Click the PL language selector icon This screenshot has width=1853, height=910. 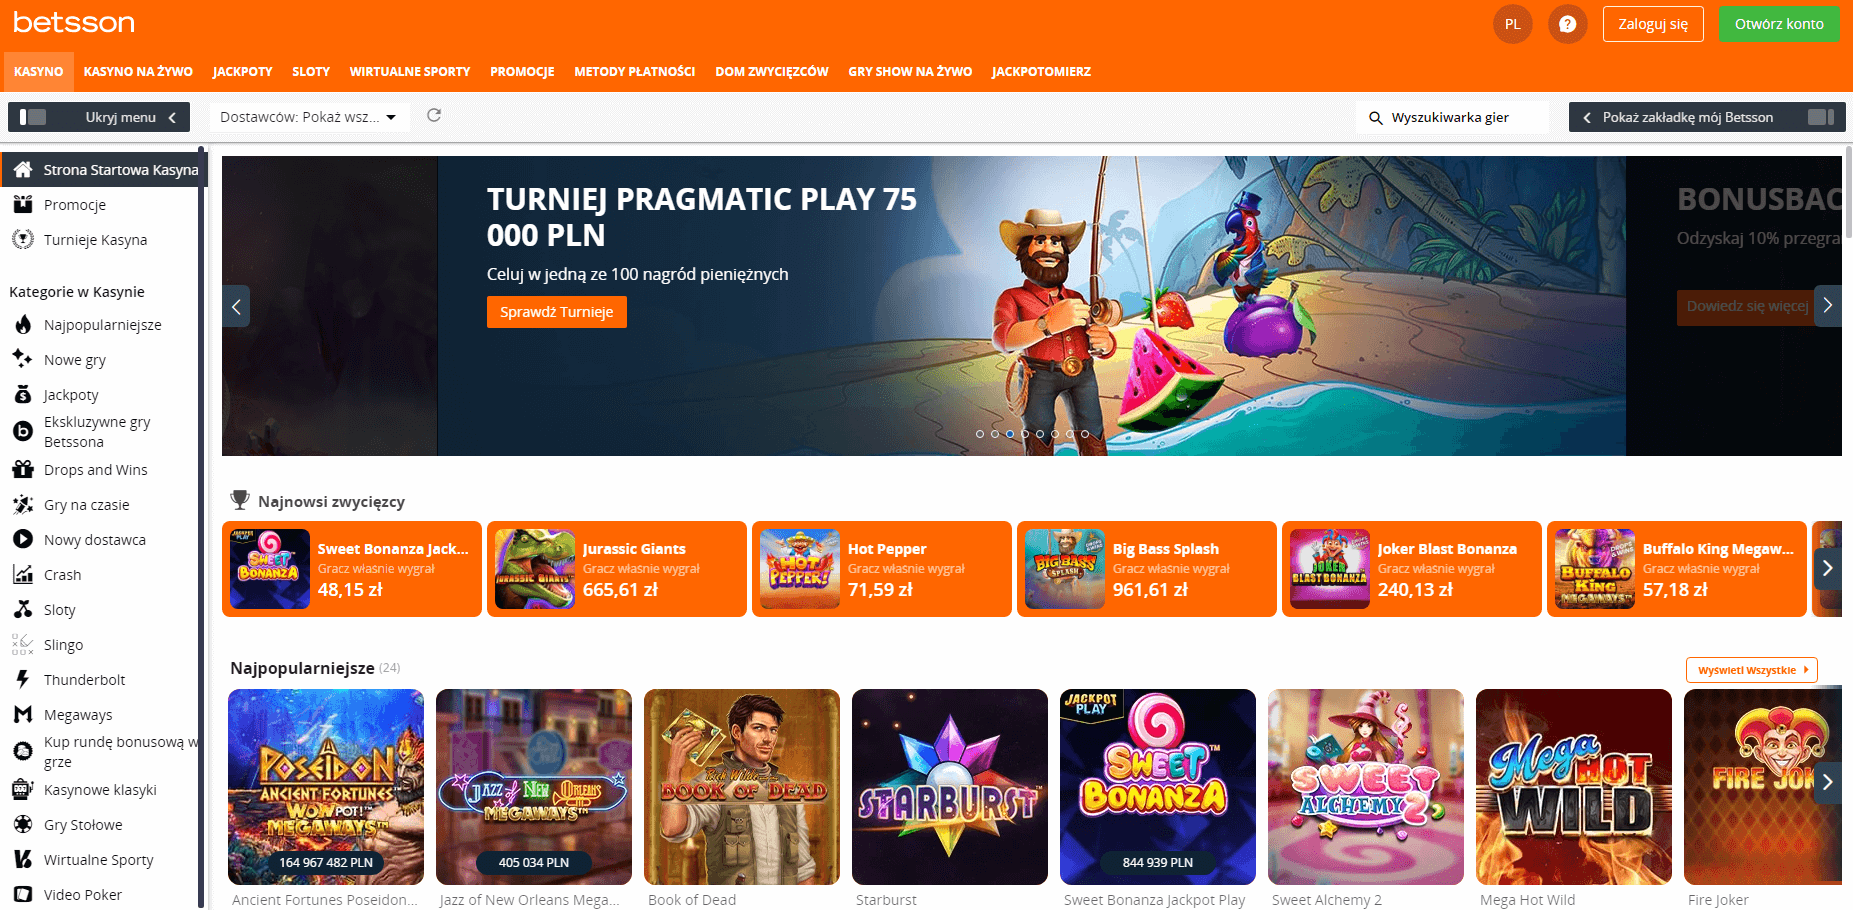[x=1512, y=24]
